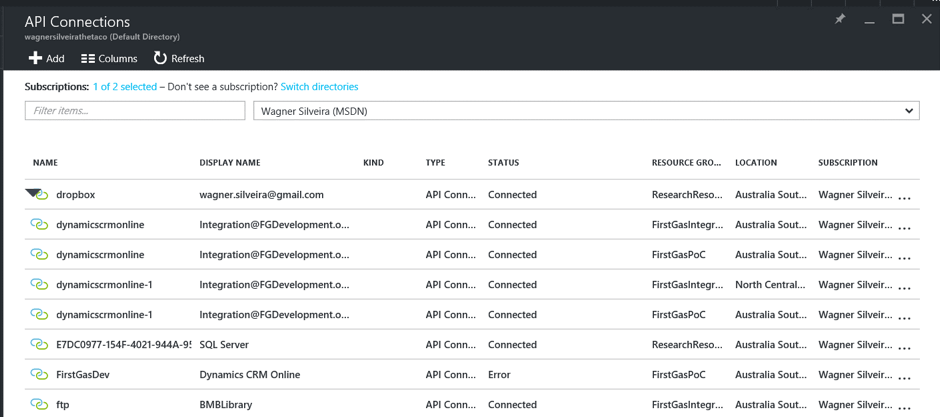This screenshot has height=417, width=940.
Task: Click the Connected status of ftp row
Action: (x=512, y=404)
